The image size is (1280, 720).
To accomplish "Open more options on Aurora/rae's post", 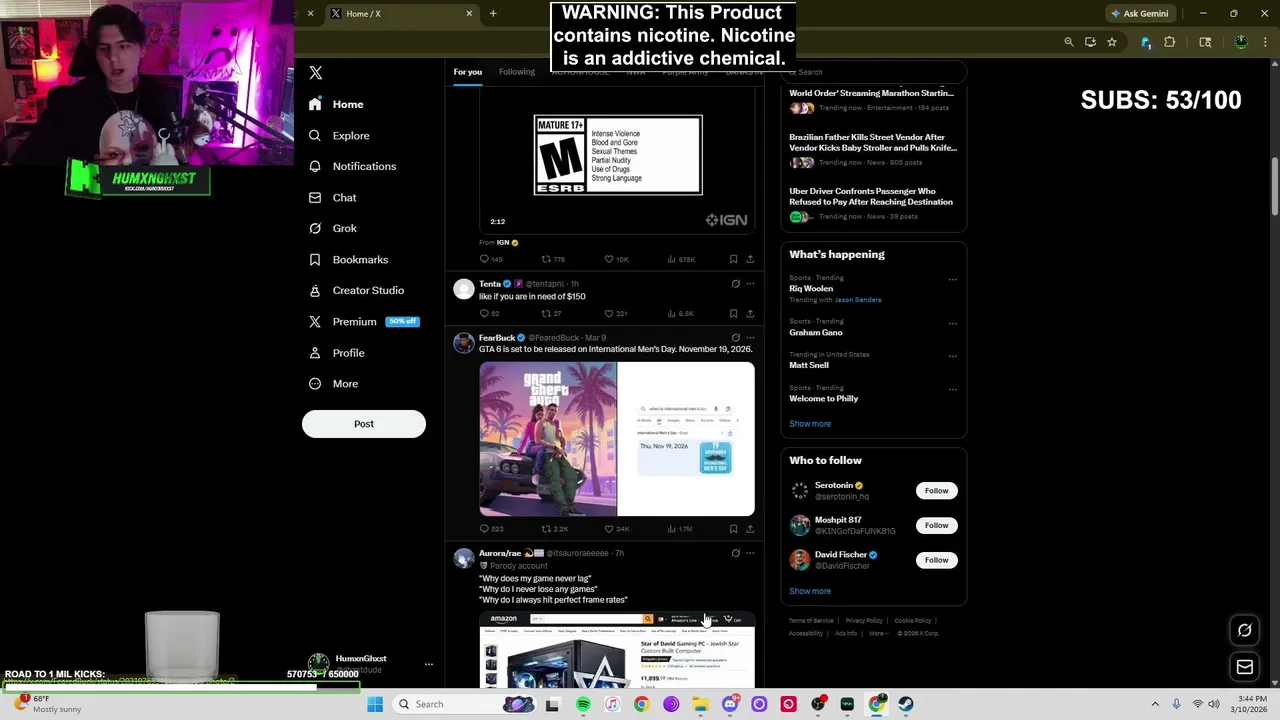I will (x=751, y=553).
